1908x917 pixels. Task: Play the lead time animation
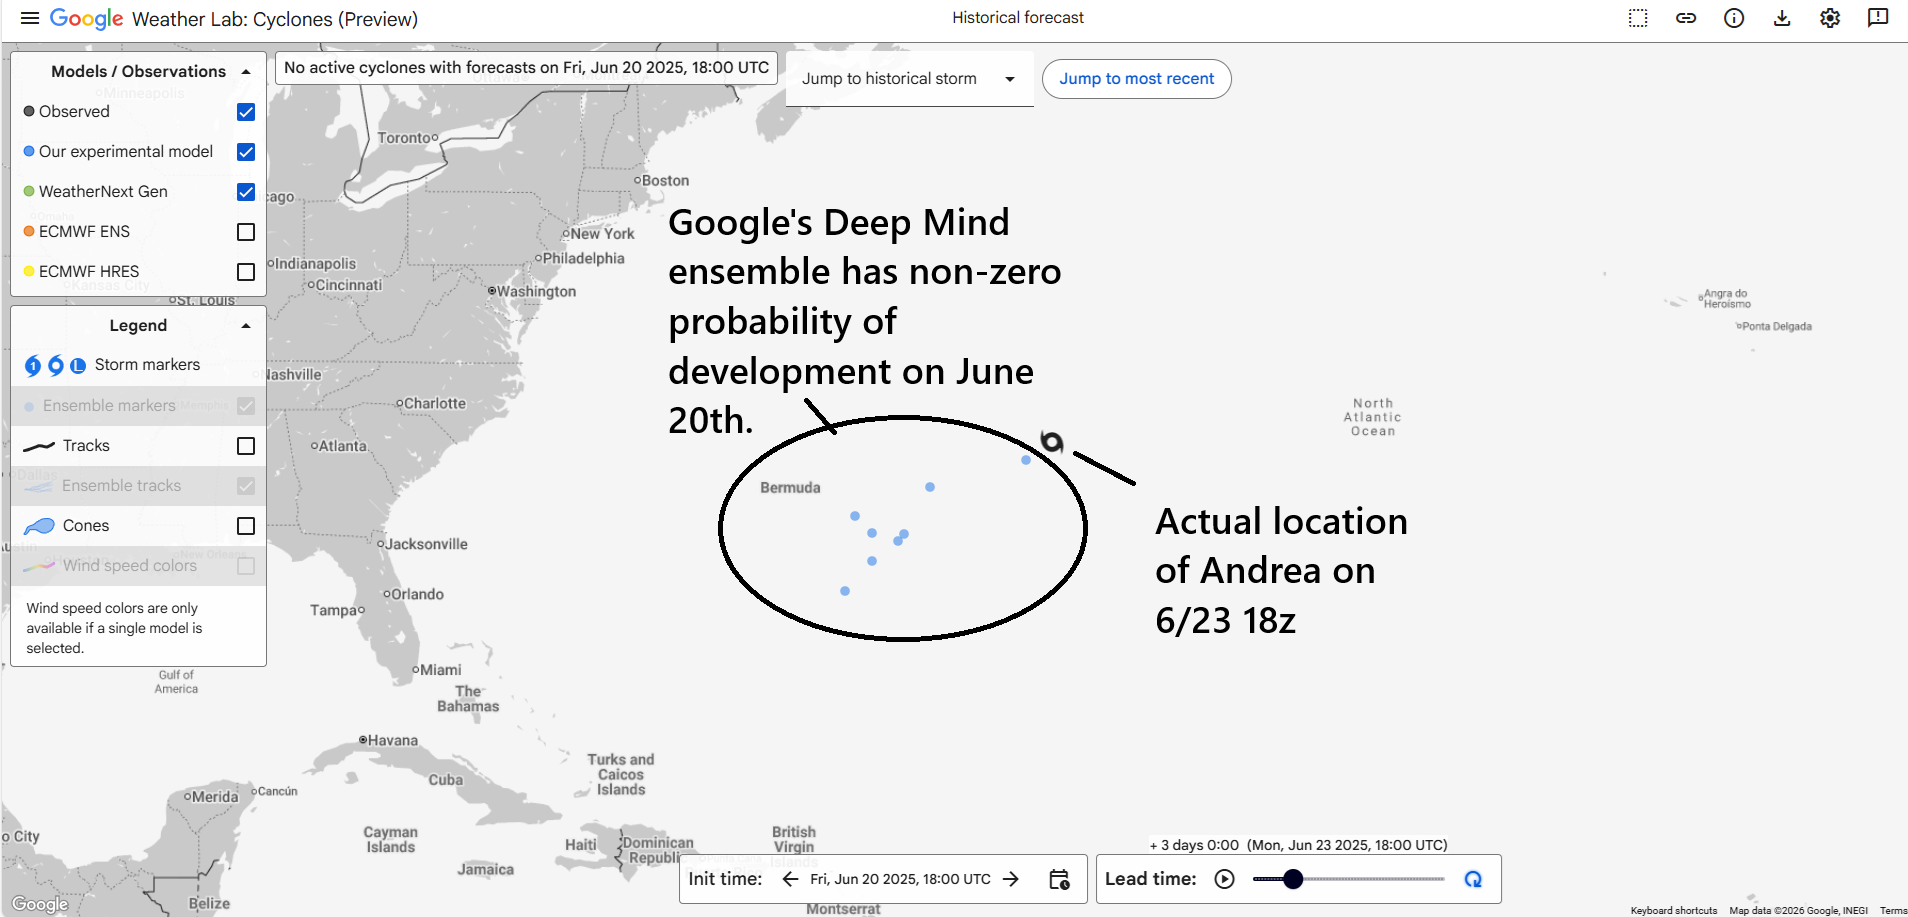coord(1225,879)
